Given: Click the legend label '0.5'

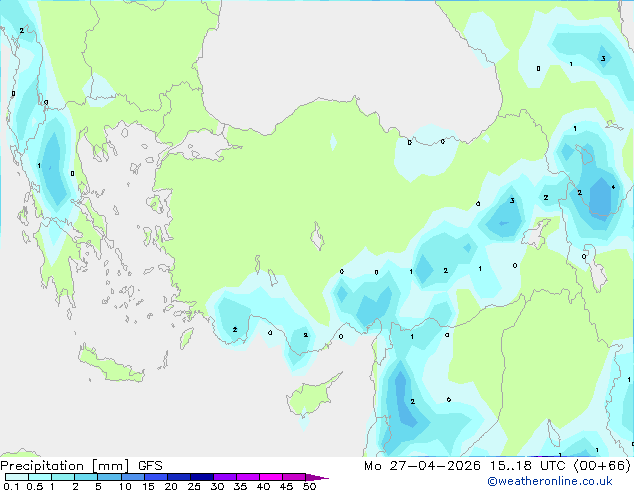Looking at the screenshot, I should 34,486.
